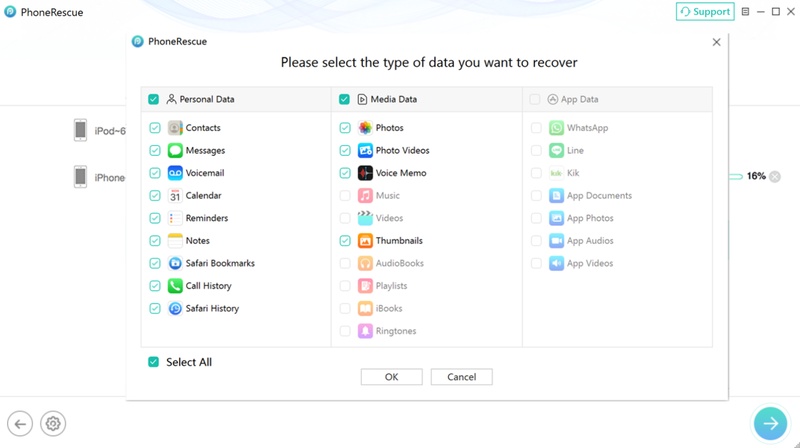Uncheck the Thumbnails checkbox

click(x=345, y=240)
